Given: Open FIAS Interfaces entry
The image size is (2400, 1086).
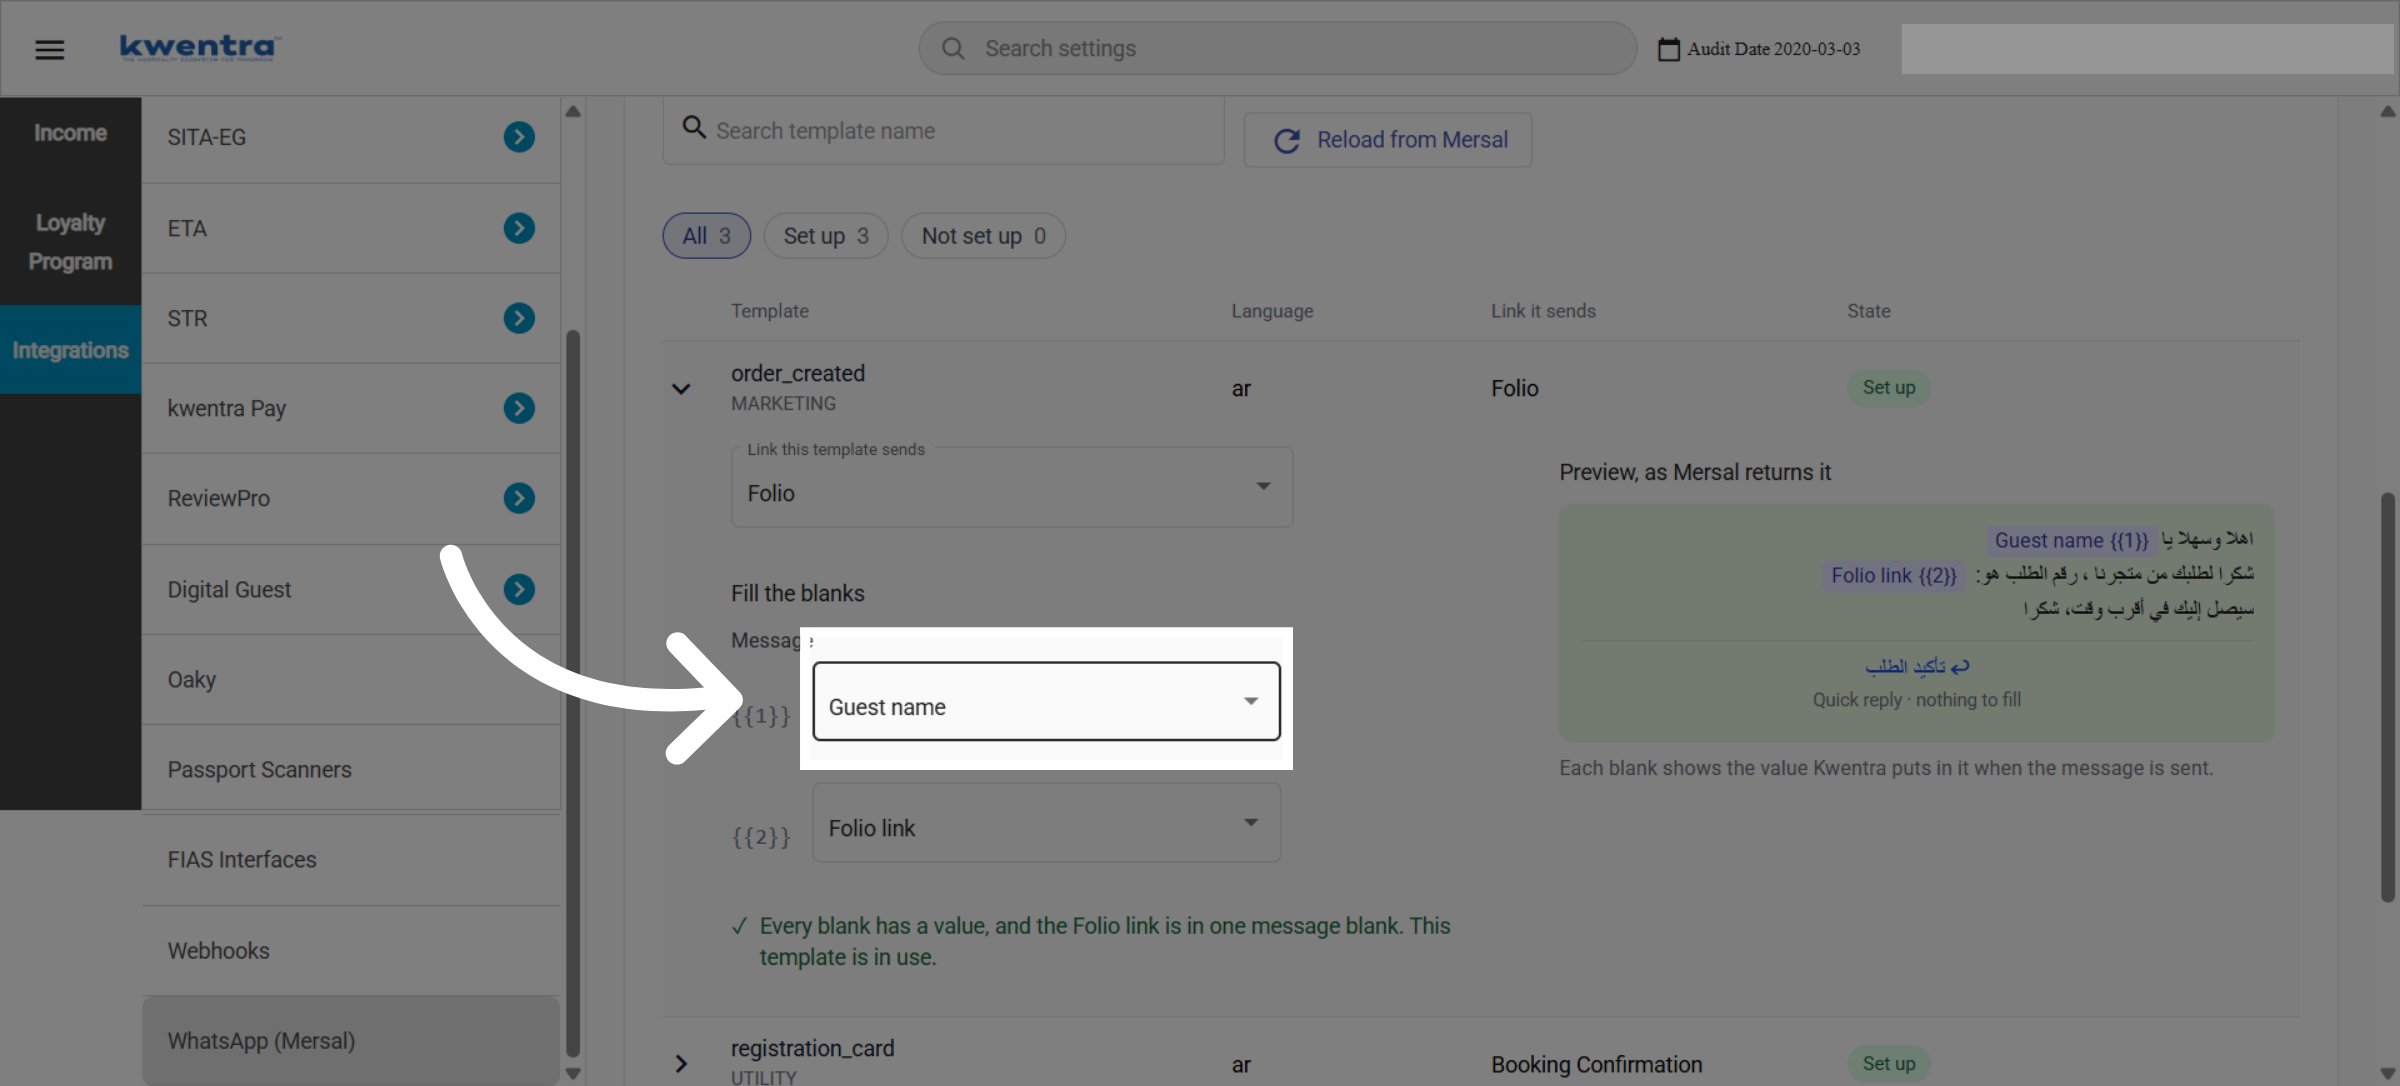Looking at the screenshot, I should pyautogui.click(x=351, y=860).
